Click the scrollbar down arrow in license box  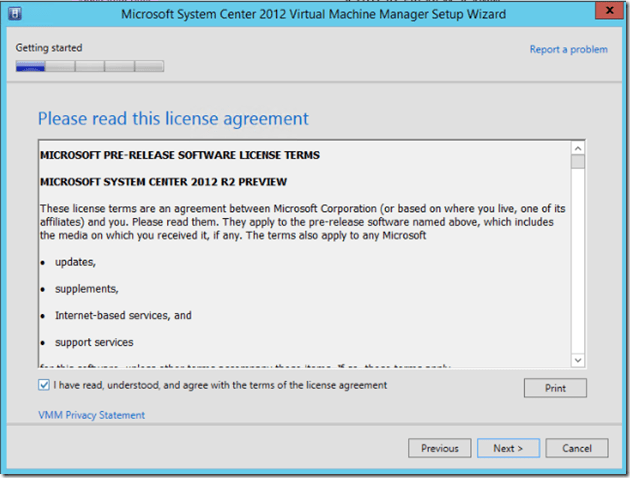(577, 360)
